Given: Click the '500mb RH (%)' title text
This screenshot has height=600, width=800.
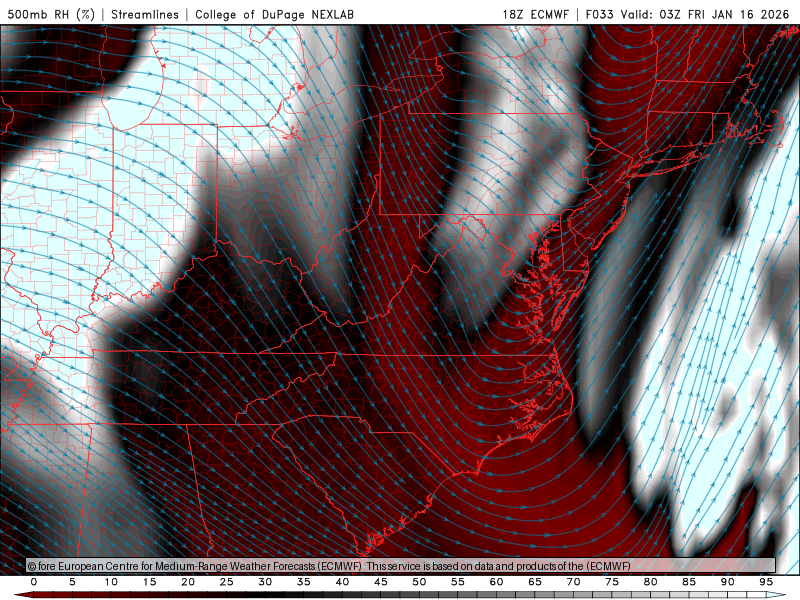Looking at the screenshot, I should pos(51,14).
